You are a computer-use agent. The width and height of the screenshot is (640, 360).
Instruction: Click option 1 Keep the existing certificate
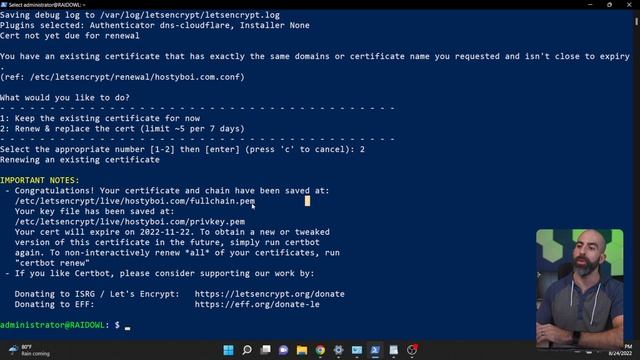(100, 118)
